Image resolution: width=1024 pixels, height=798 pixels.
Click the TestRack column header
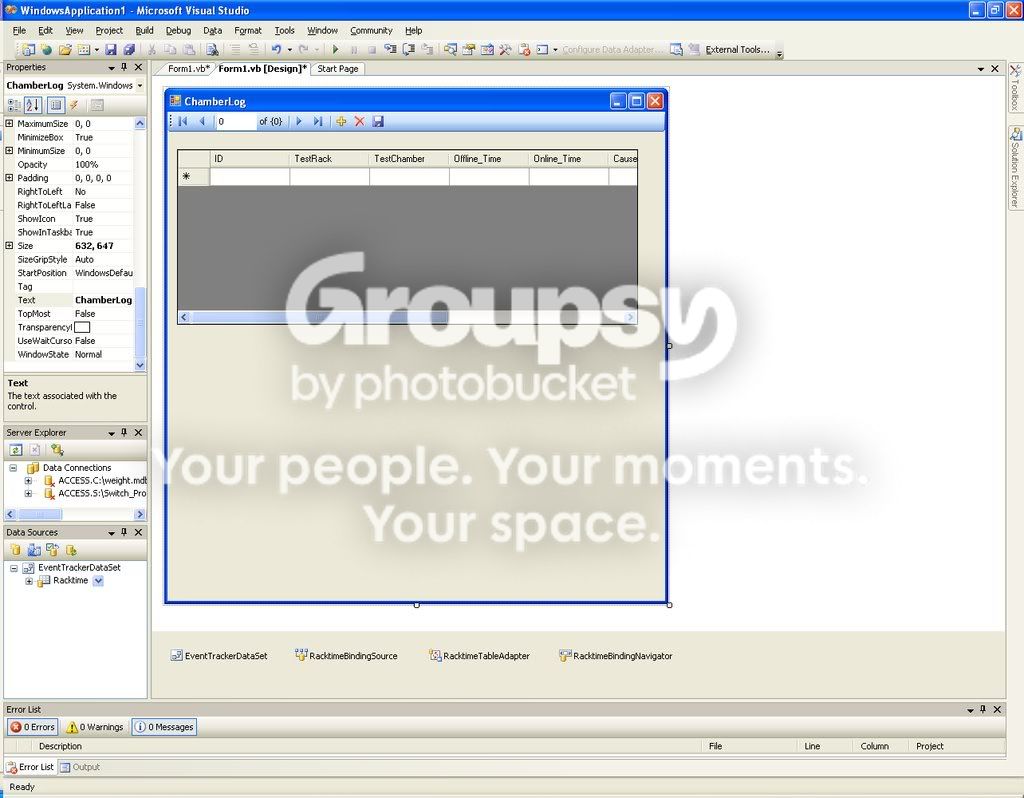pyautogui.click(x=329, y=159)
